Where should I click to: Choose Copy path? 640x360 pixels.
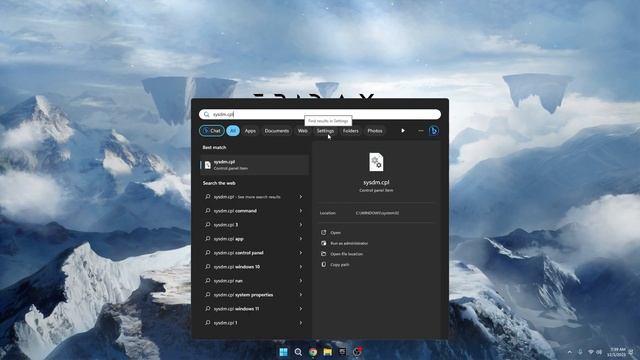coord(340,264)
